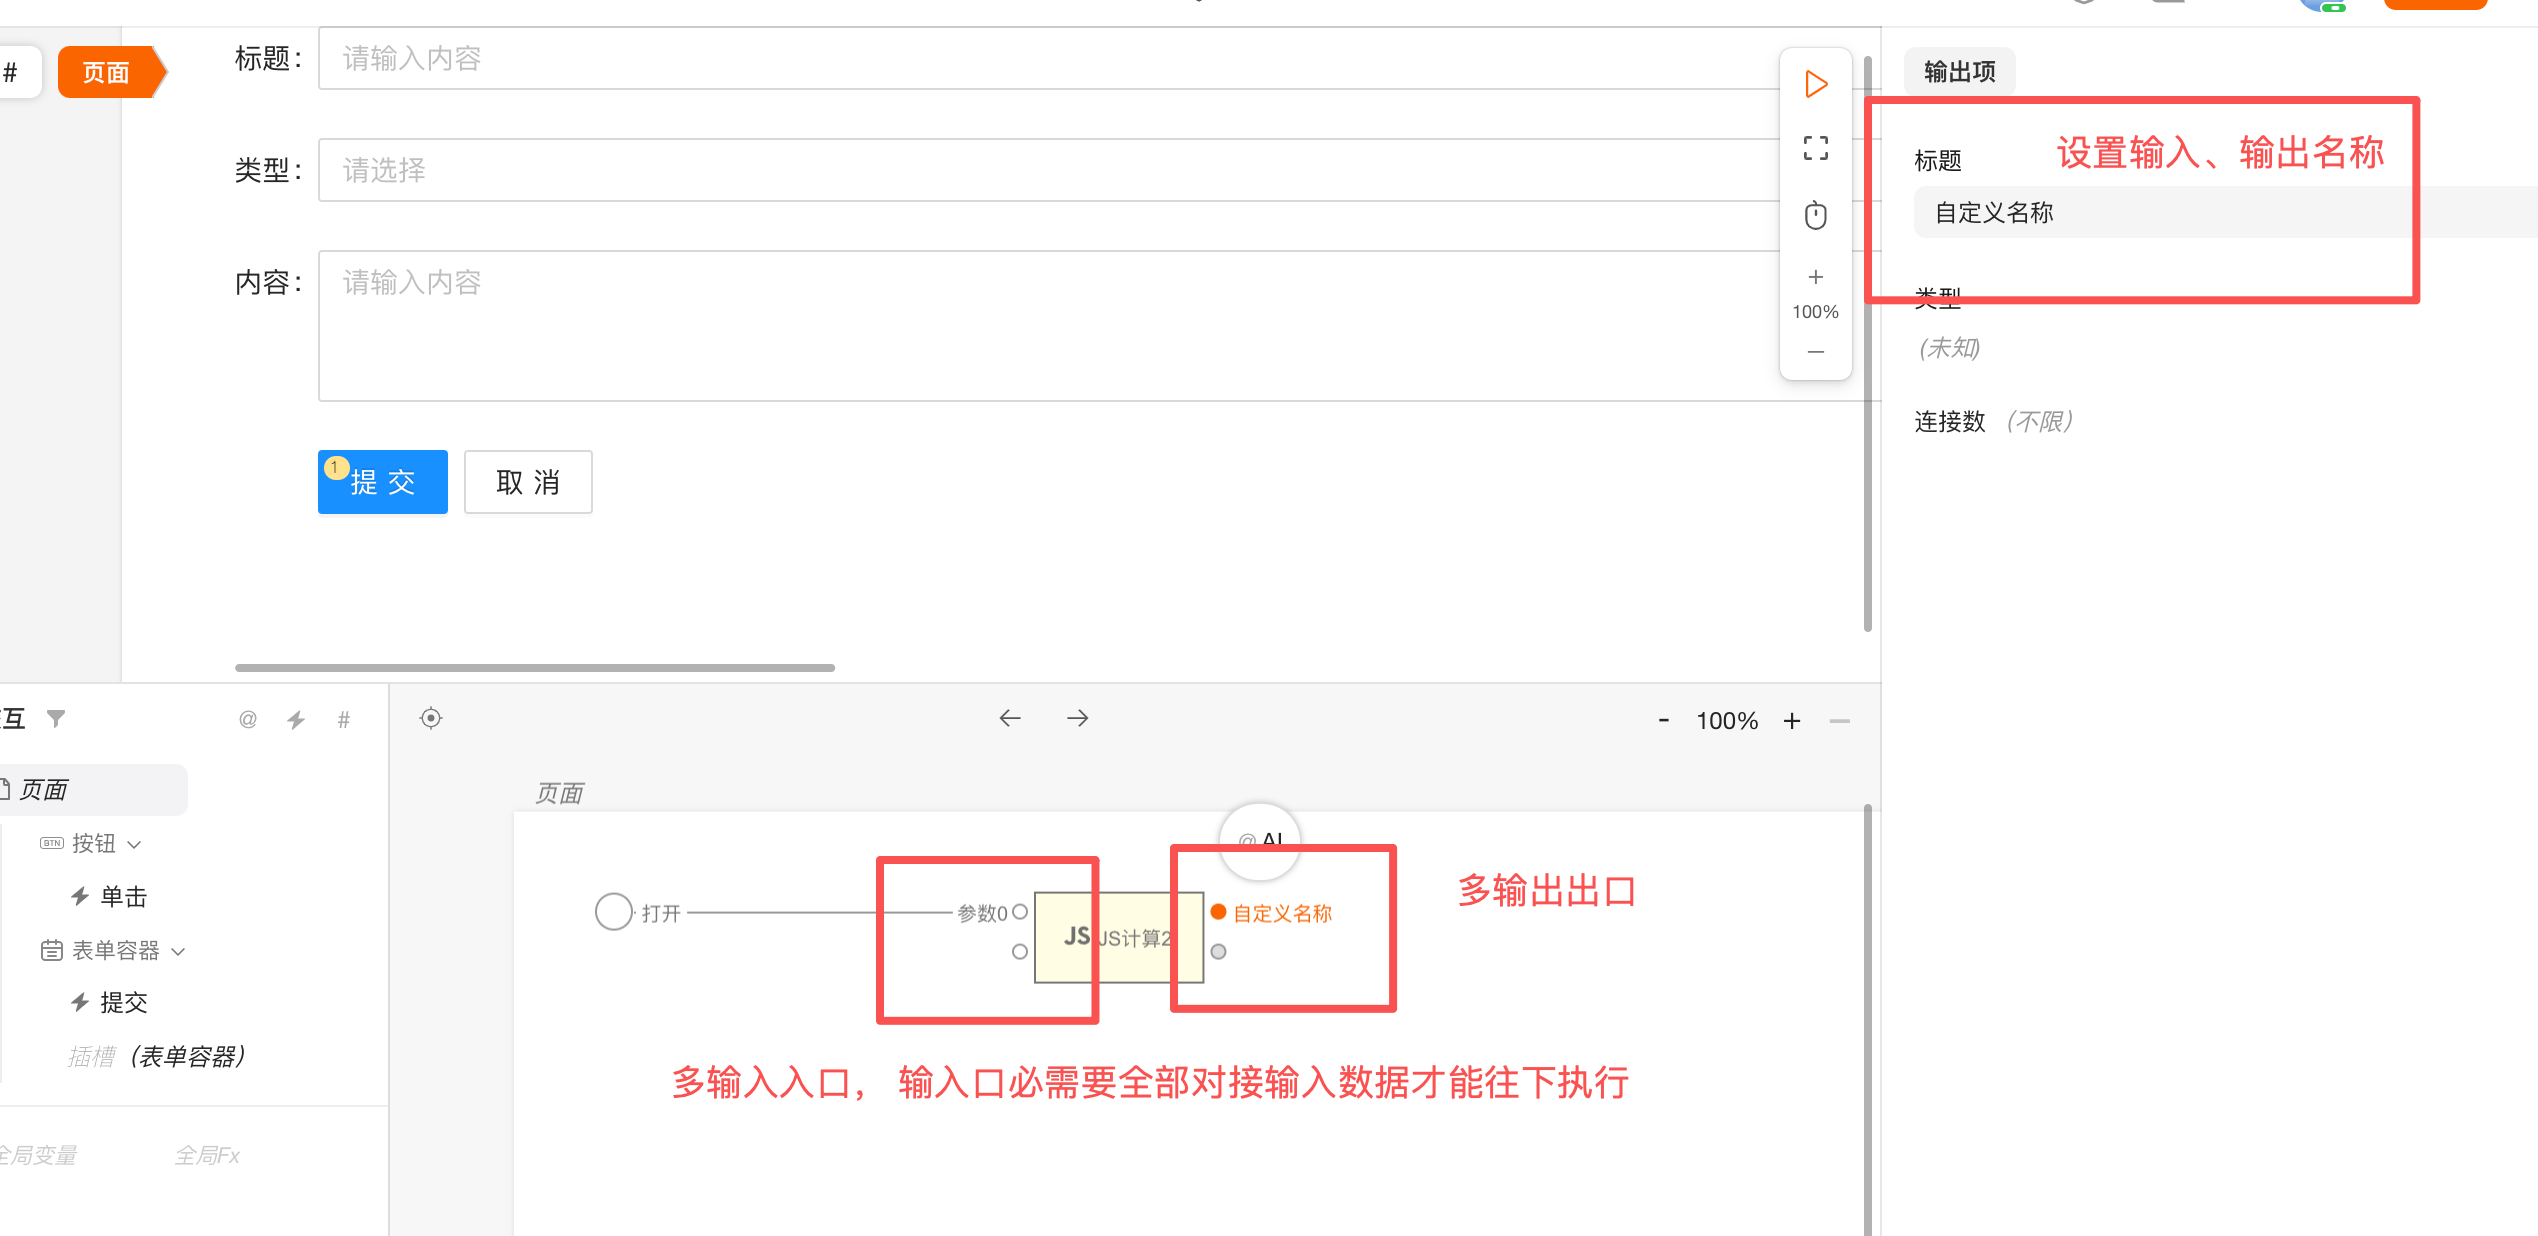Click the fullscreen fit icon

point(1816,148)
